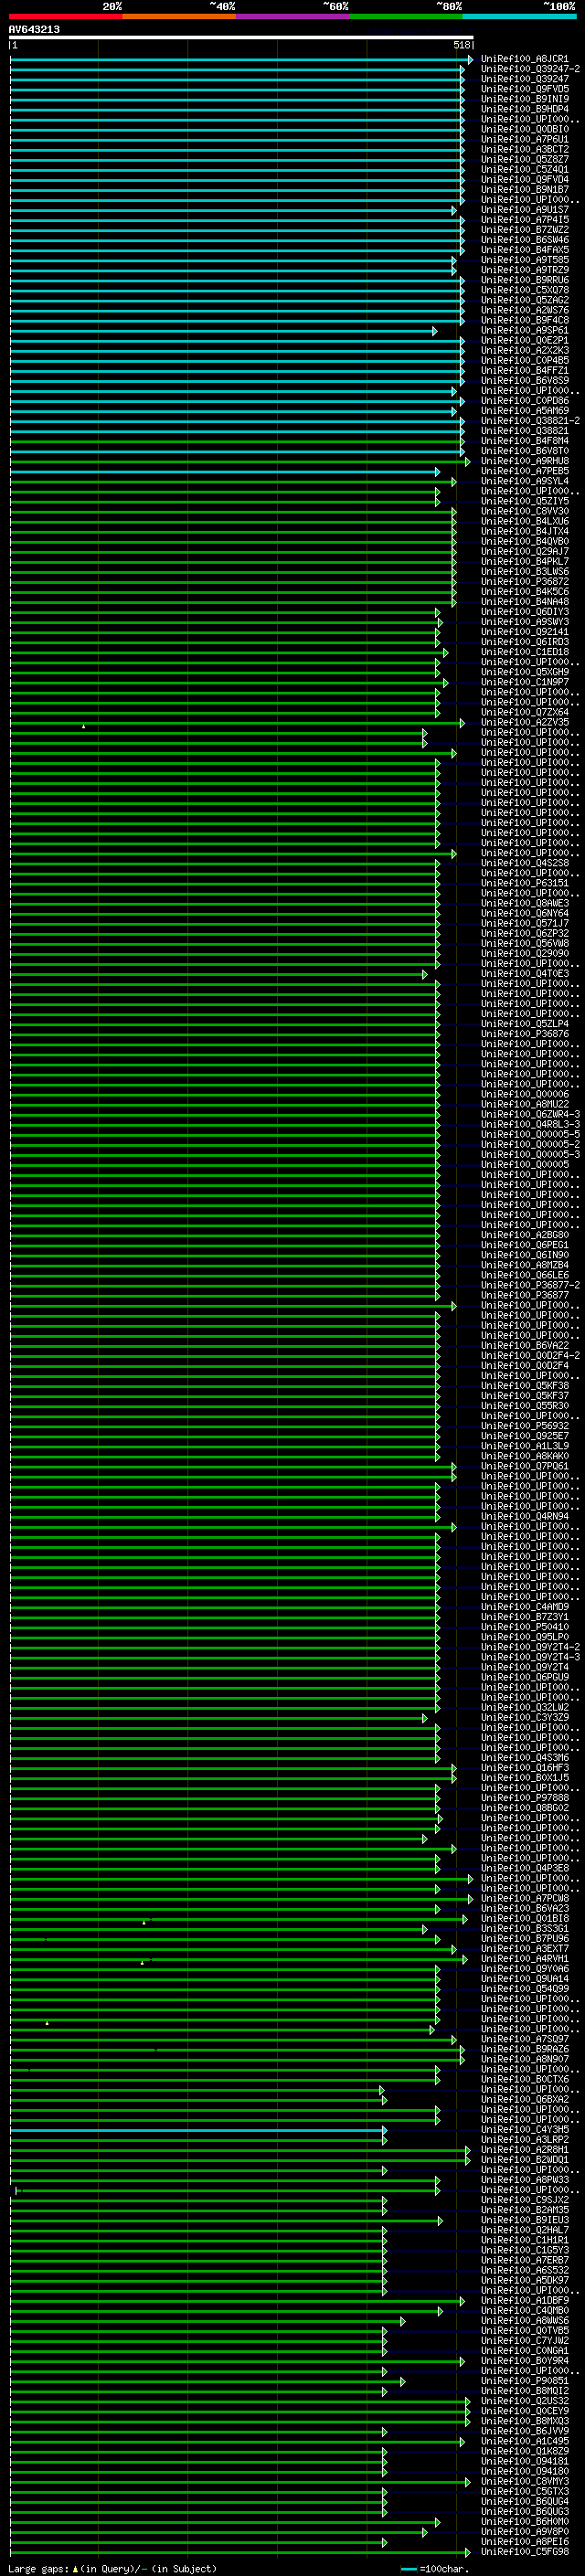The width and height of the screenshot is (585, 2576).
Task: Open hit UniRef100_Q39247-2
Action: (x=530, y=69)
